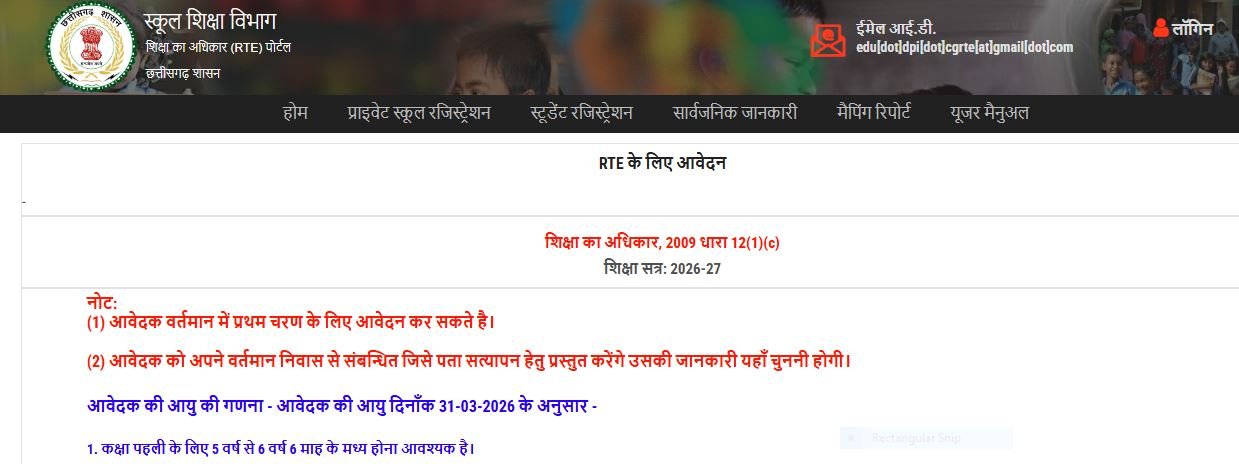
Task: Click the red email envelope icon
Action: coord(827,40)
